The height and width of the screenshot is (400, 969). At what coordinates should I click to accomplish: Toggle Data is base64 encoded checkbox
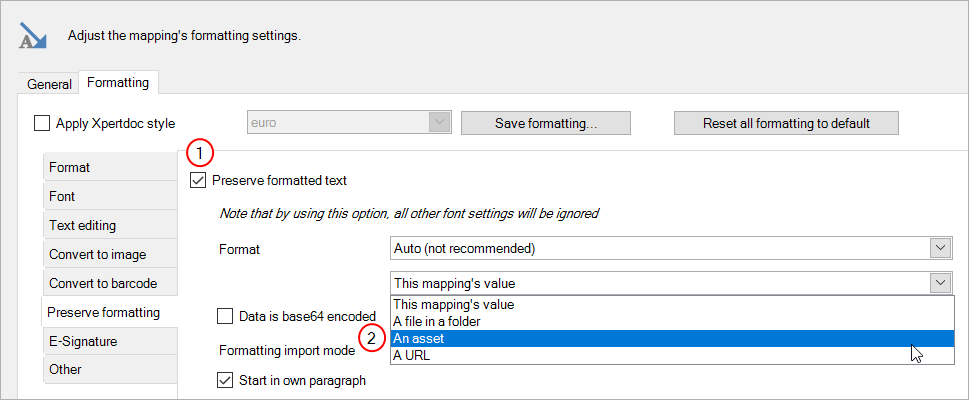pyautogui.click(x=226, y=316)
